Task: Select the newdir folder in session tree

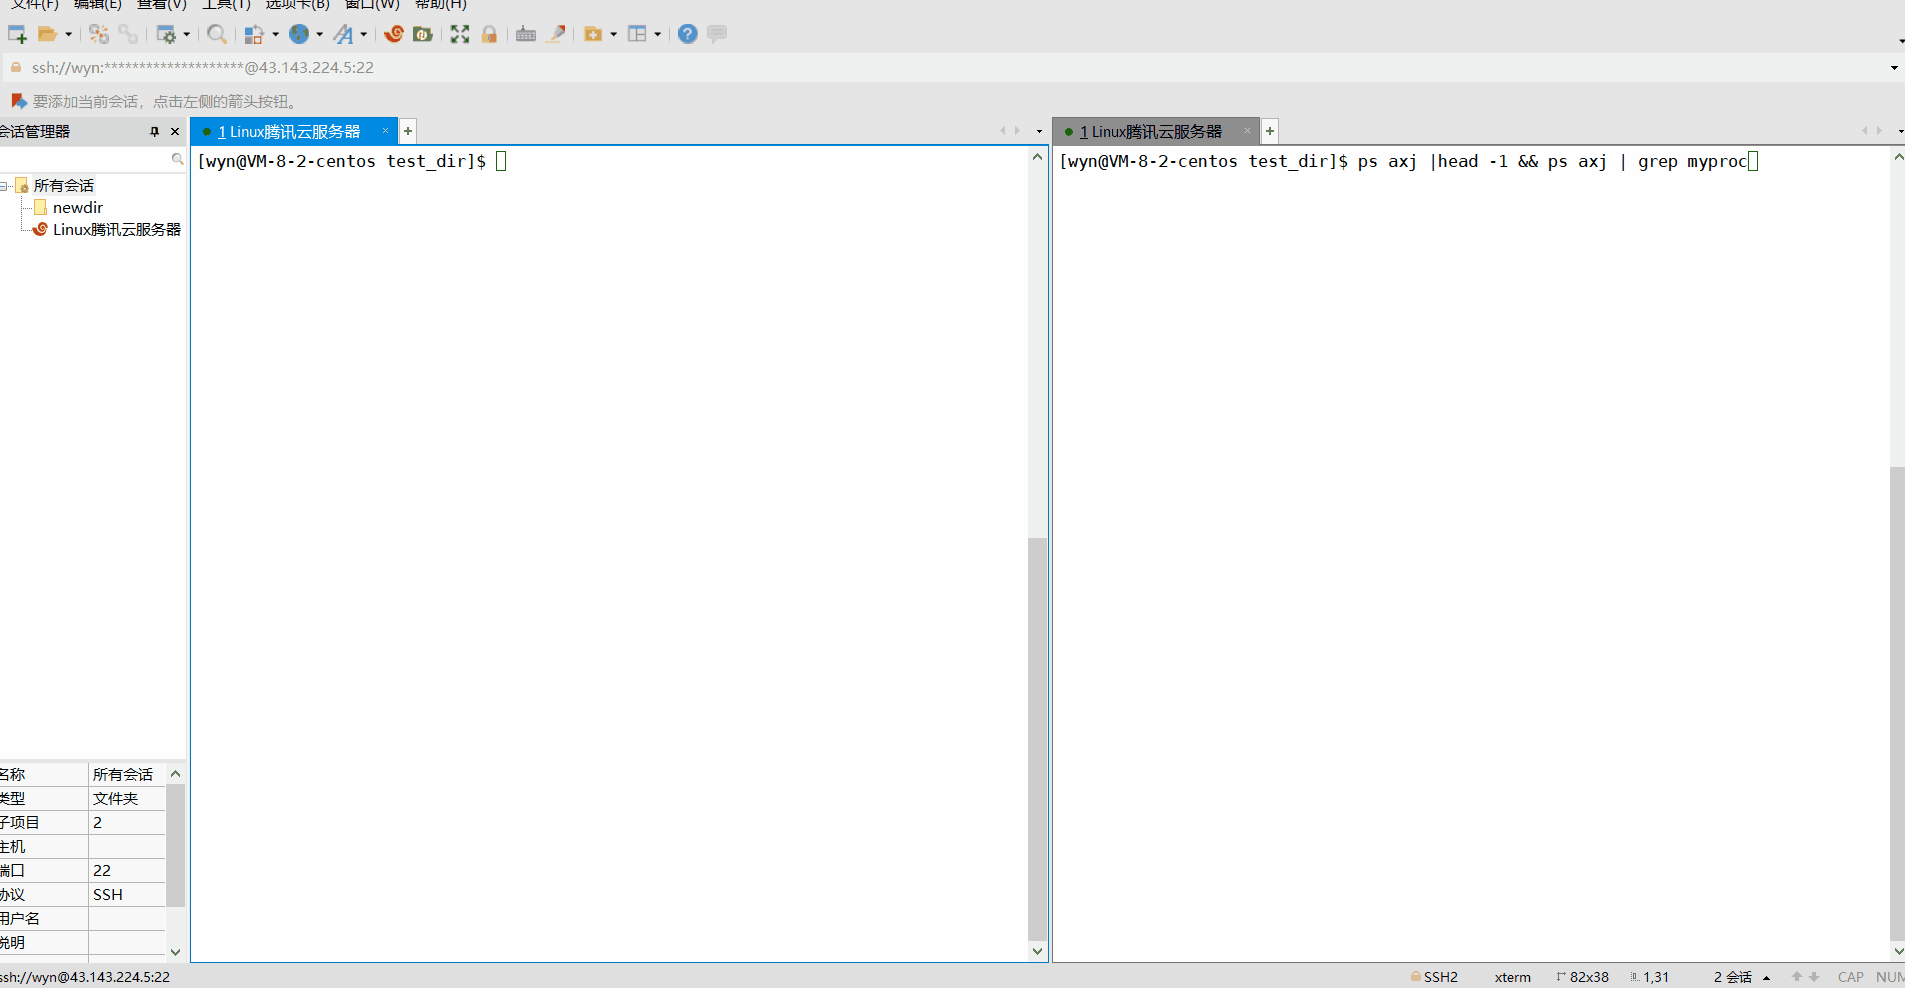Action: [77, 208]
